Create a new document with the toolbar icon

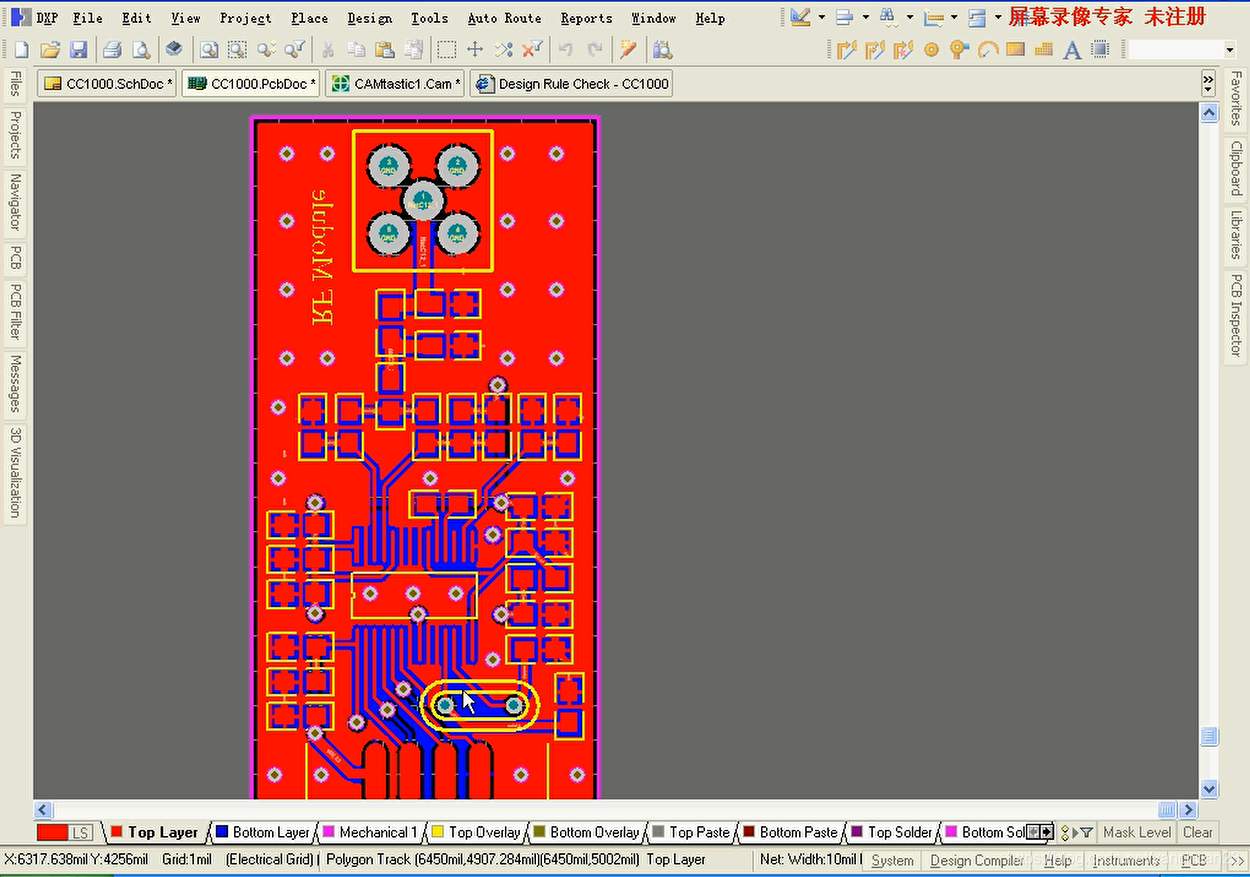22,49
